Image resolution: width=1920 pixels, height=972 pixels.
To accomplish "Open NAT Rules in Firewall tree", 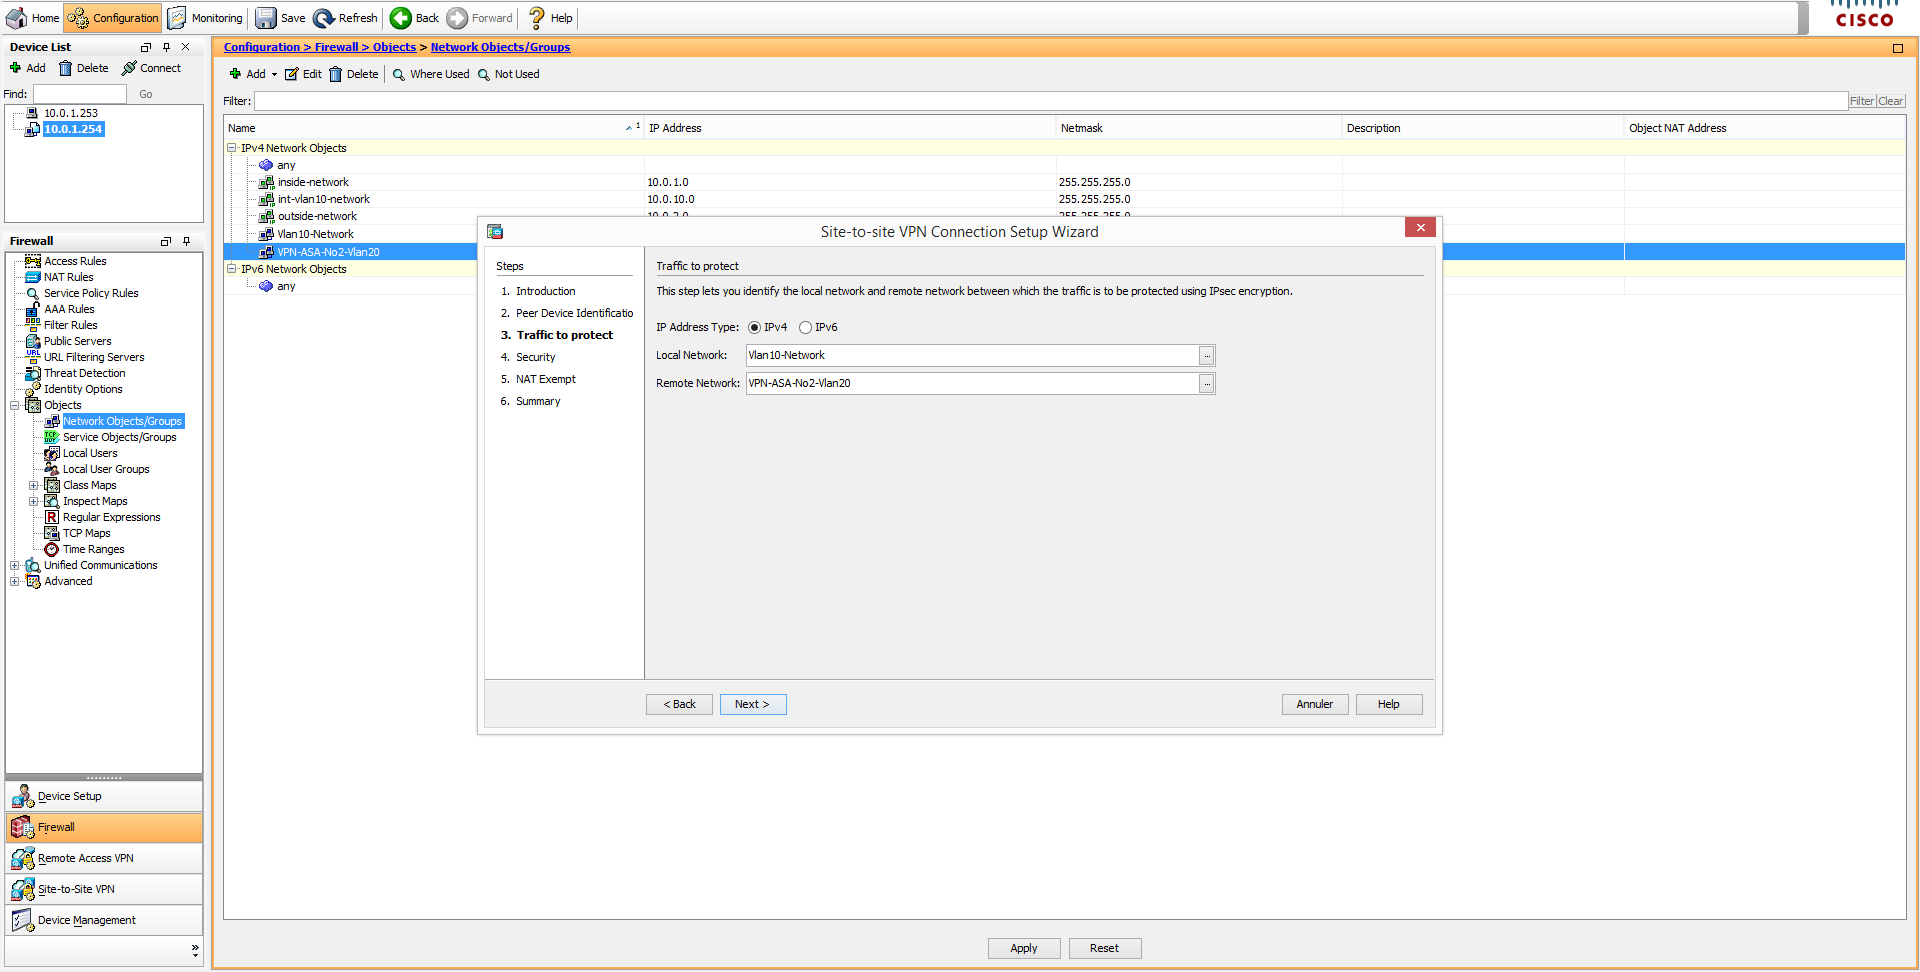I will [68, 277].
